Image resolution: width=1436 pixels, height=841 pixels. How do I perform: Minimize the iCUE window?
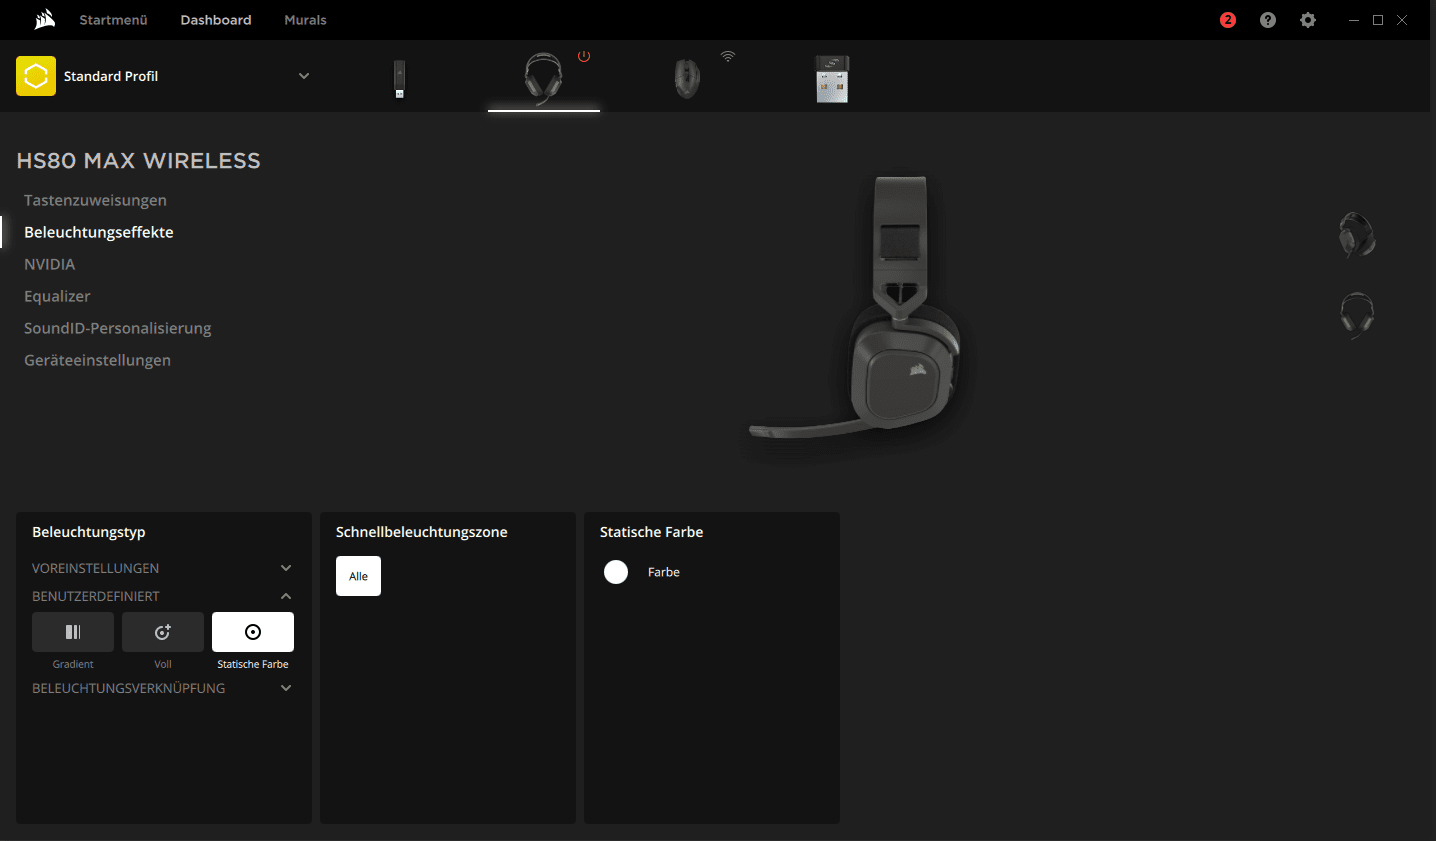(1354, 20)
